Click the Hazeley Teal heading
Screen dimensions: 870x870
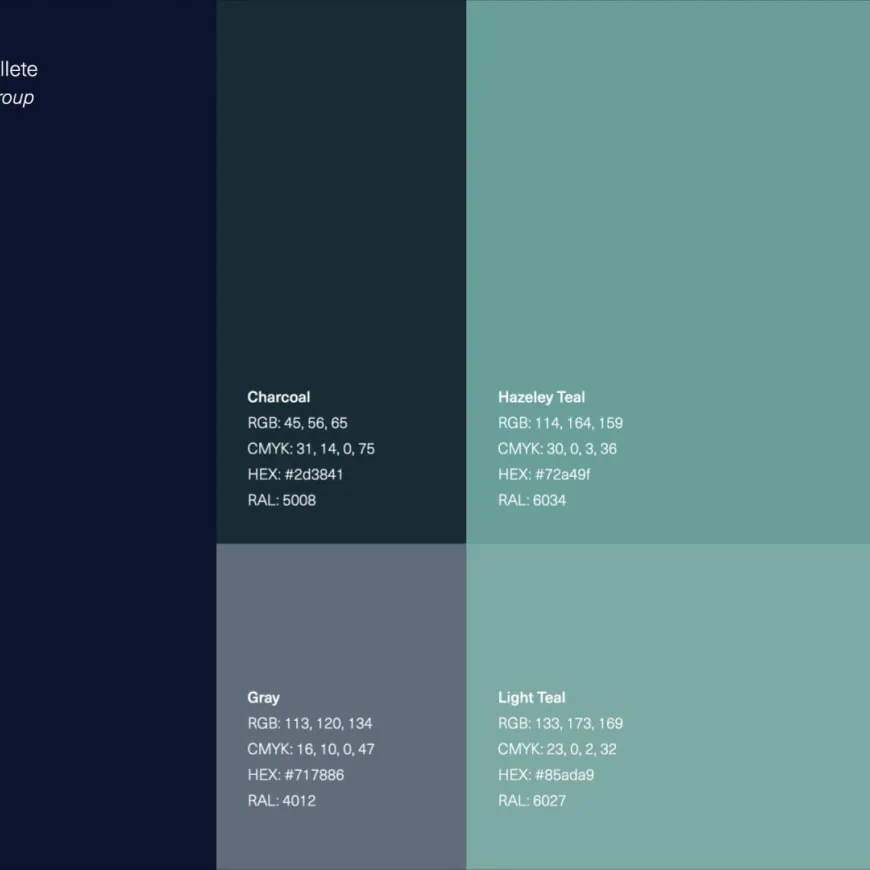(542, 397)
